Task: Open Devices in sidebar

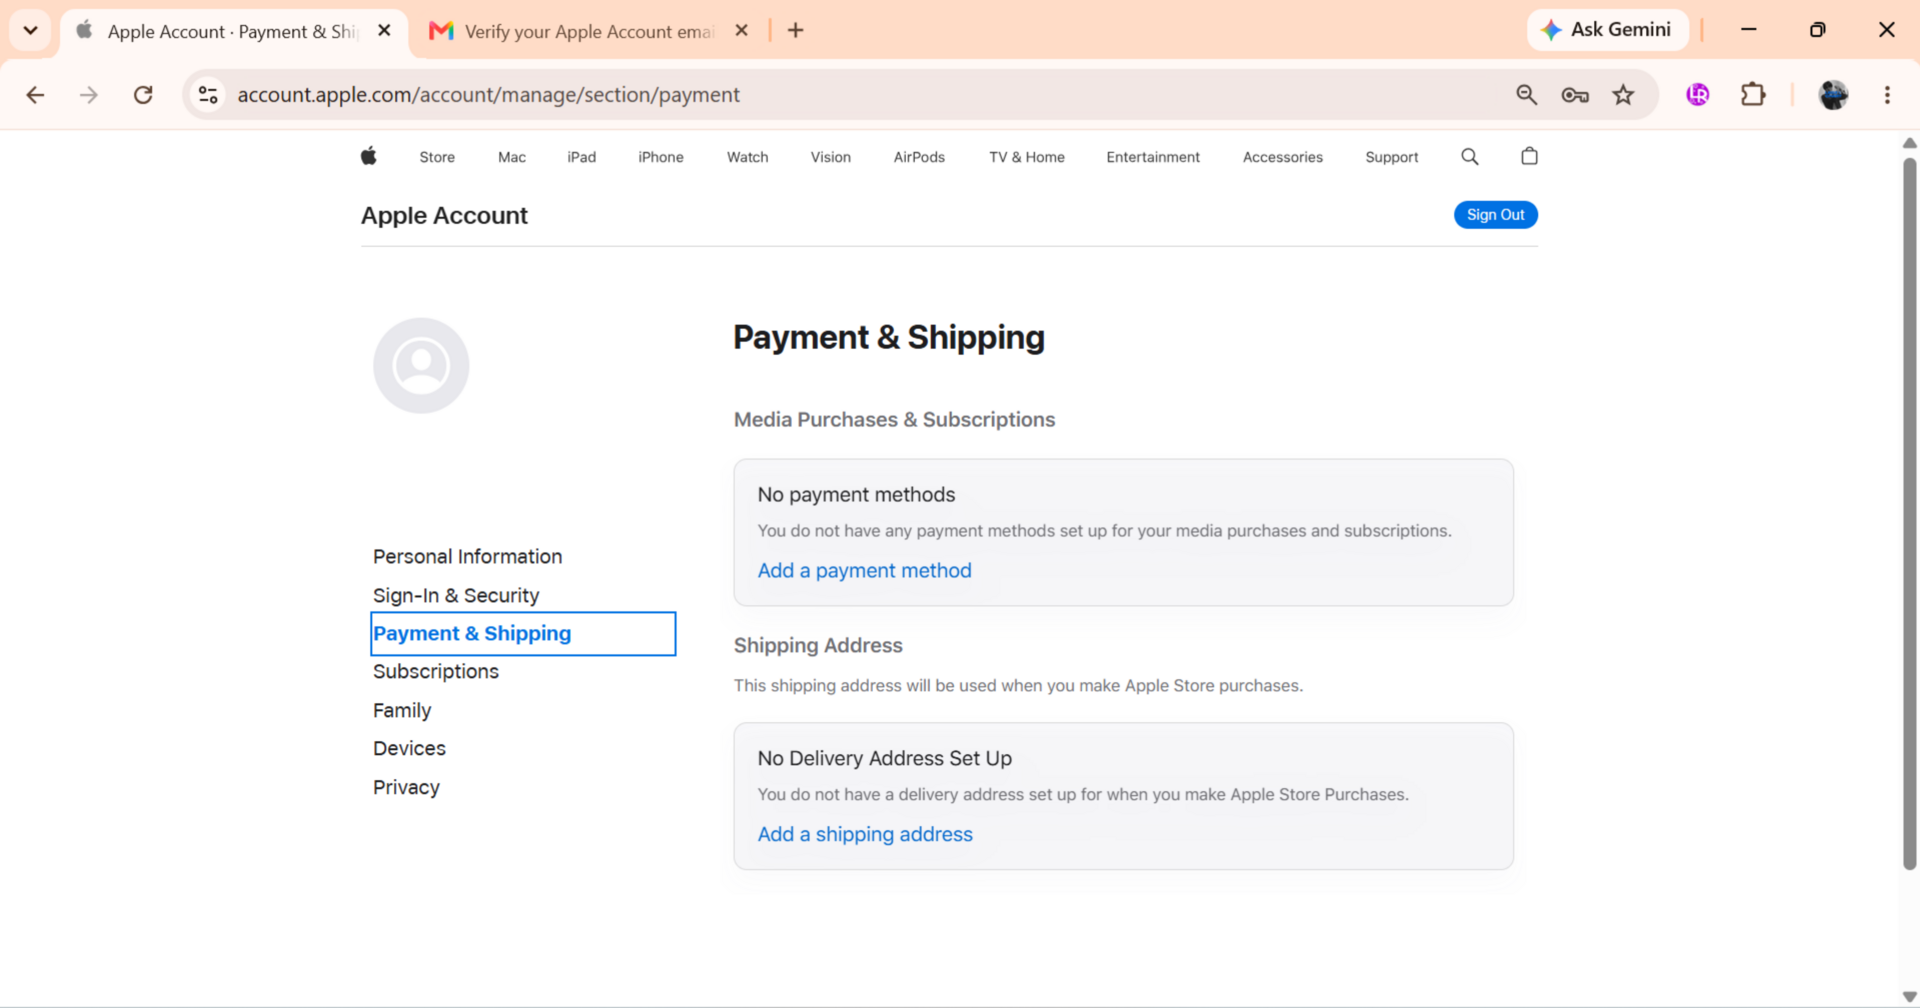Action: (409, 748)
